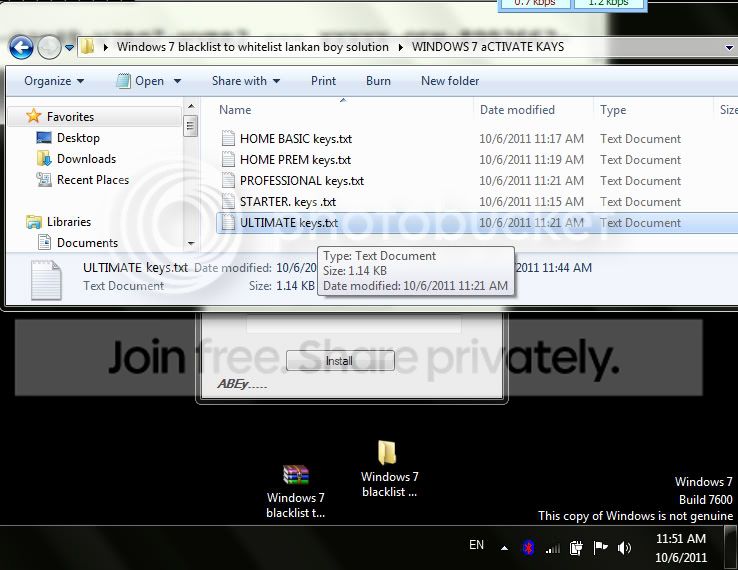Click the Show desktop strip
This screenshot has width=738, height=570.
pos(730,548)
